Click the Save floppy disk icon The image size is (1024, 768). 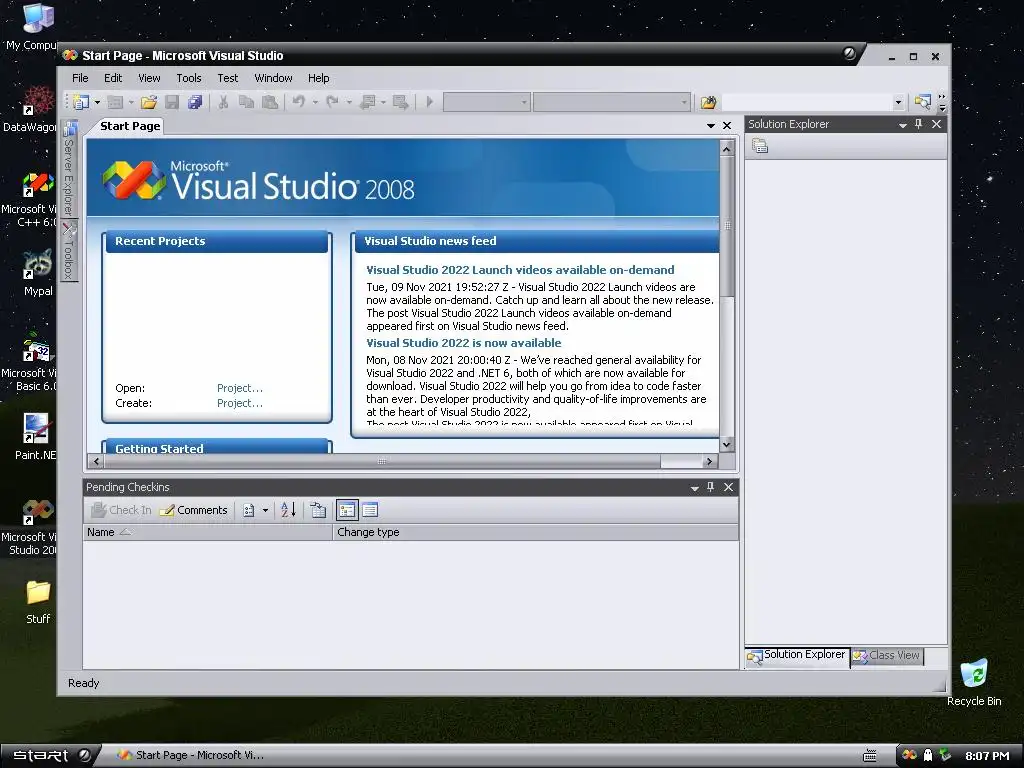172,102
